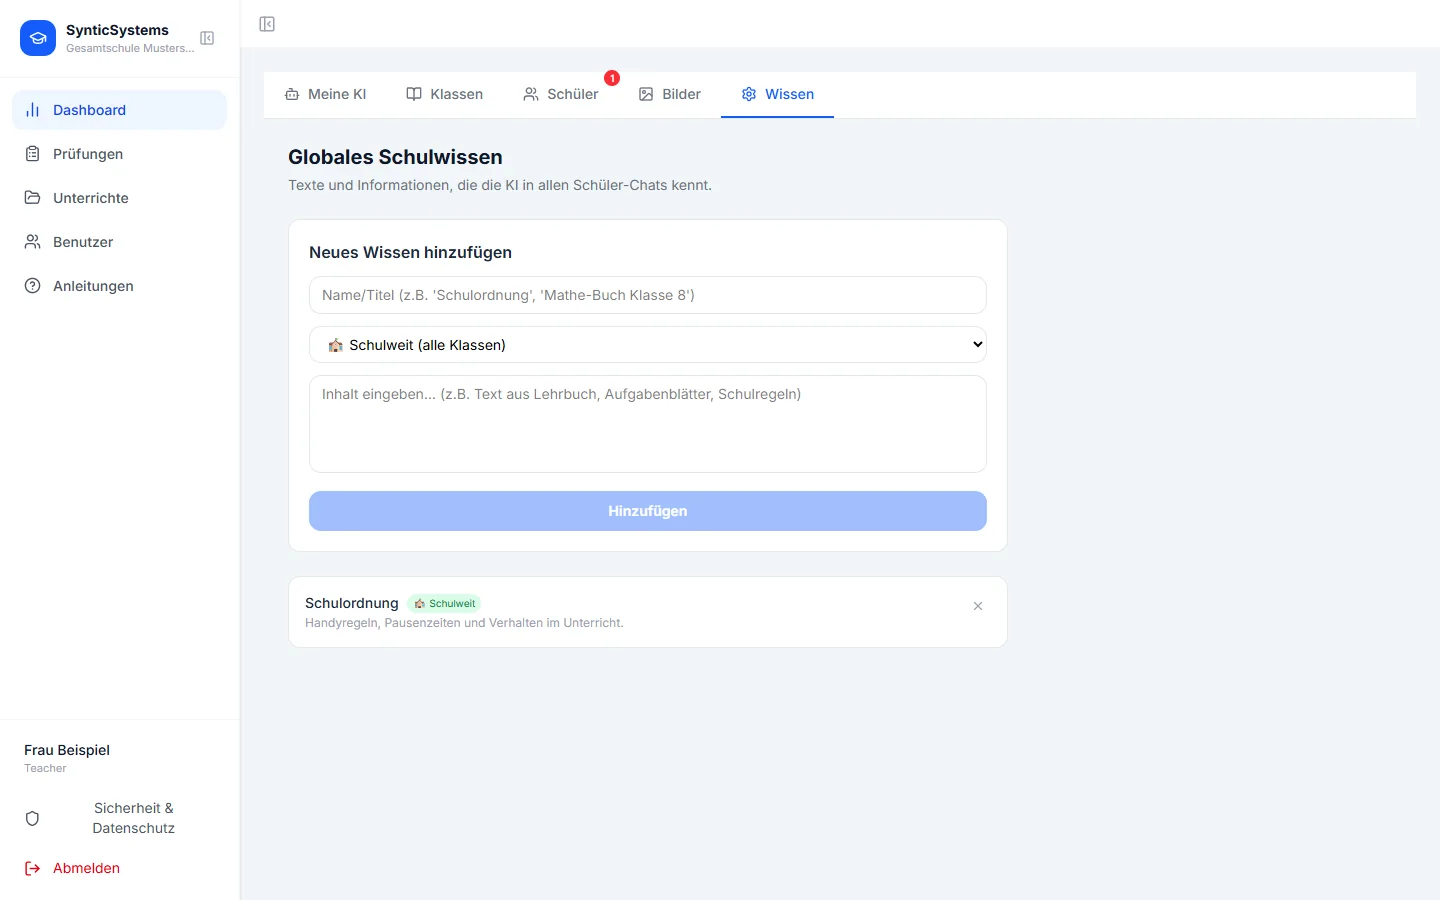Open Benutzer in the sidebar
This screenshot has height=900, width=1440.
tap(120, 242)
